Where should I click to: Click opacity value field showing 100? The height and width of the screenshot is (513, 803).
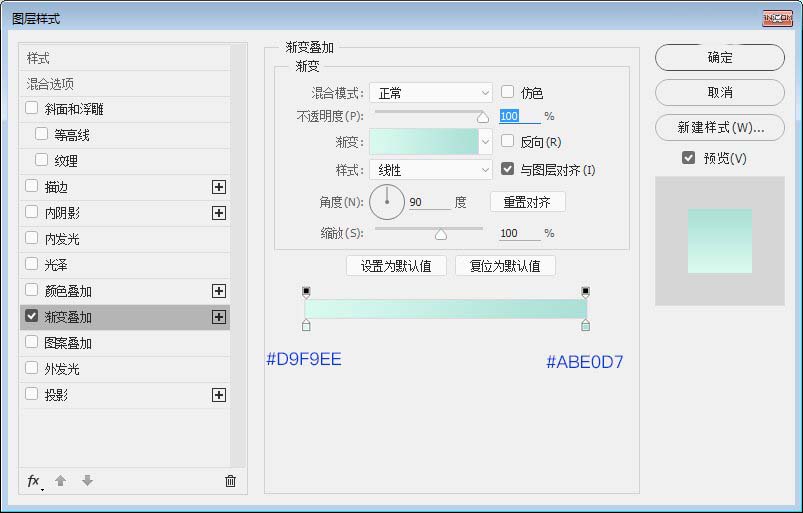[519, 116]
